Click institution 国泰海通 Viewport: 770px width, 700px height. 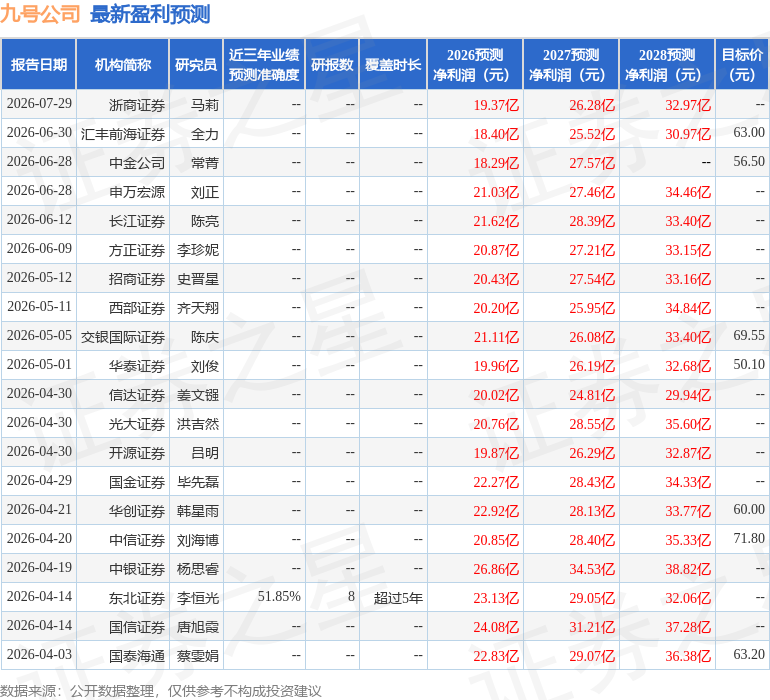pos(137,655)
